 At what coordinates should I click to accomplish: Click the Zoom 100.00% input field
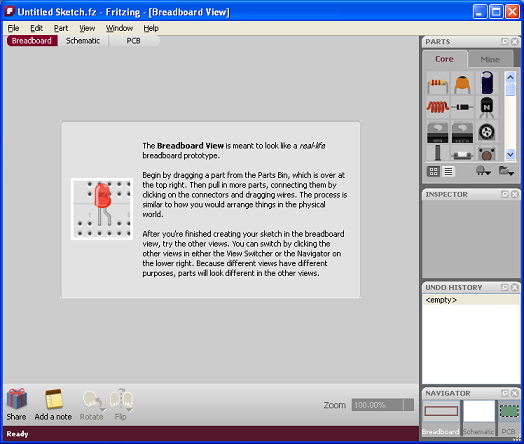coord(377,405)
